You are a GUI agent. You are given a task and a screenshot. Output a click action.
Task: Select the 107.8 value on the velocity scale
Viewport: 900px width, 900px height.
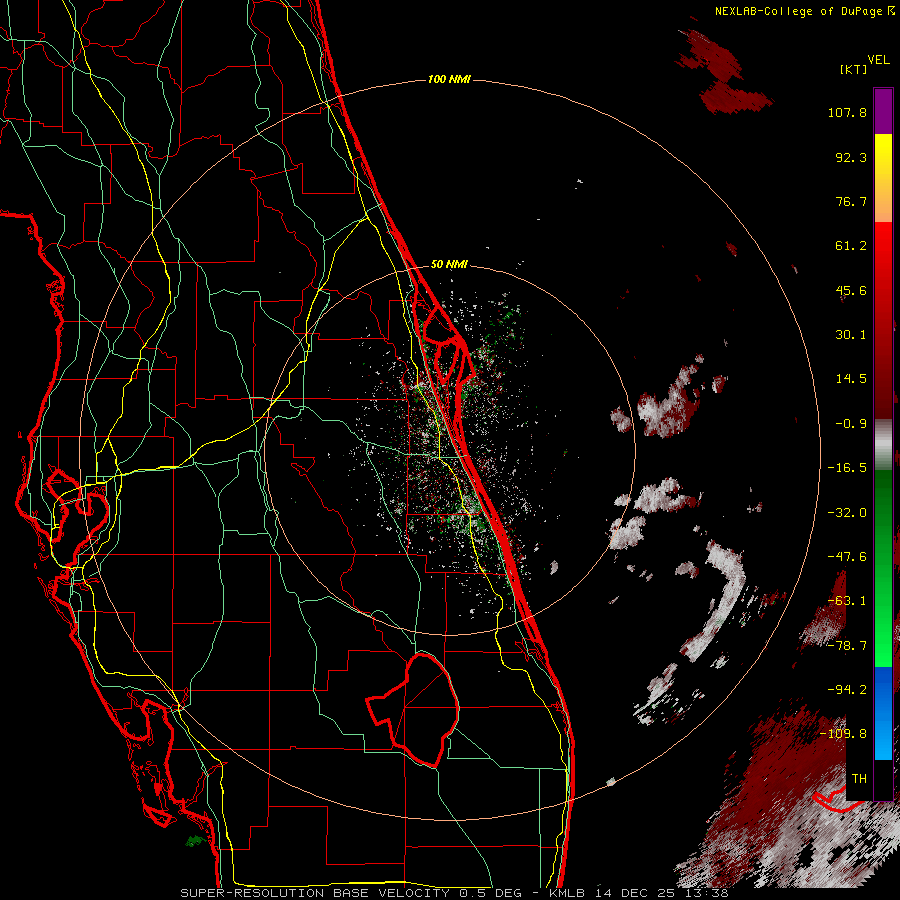tap(847, 112)
